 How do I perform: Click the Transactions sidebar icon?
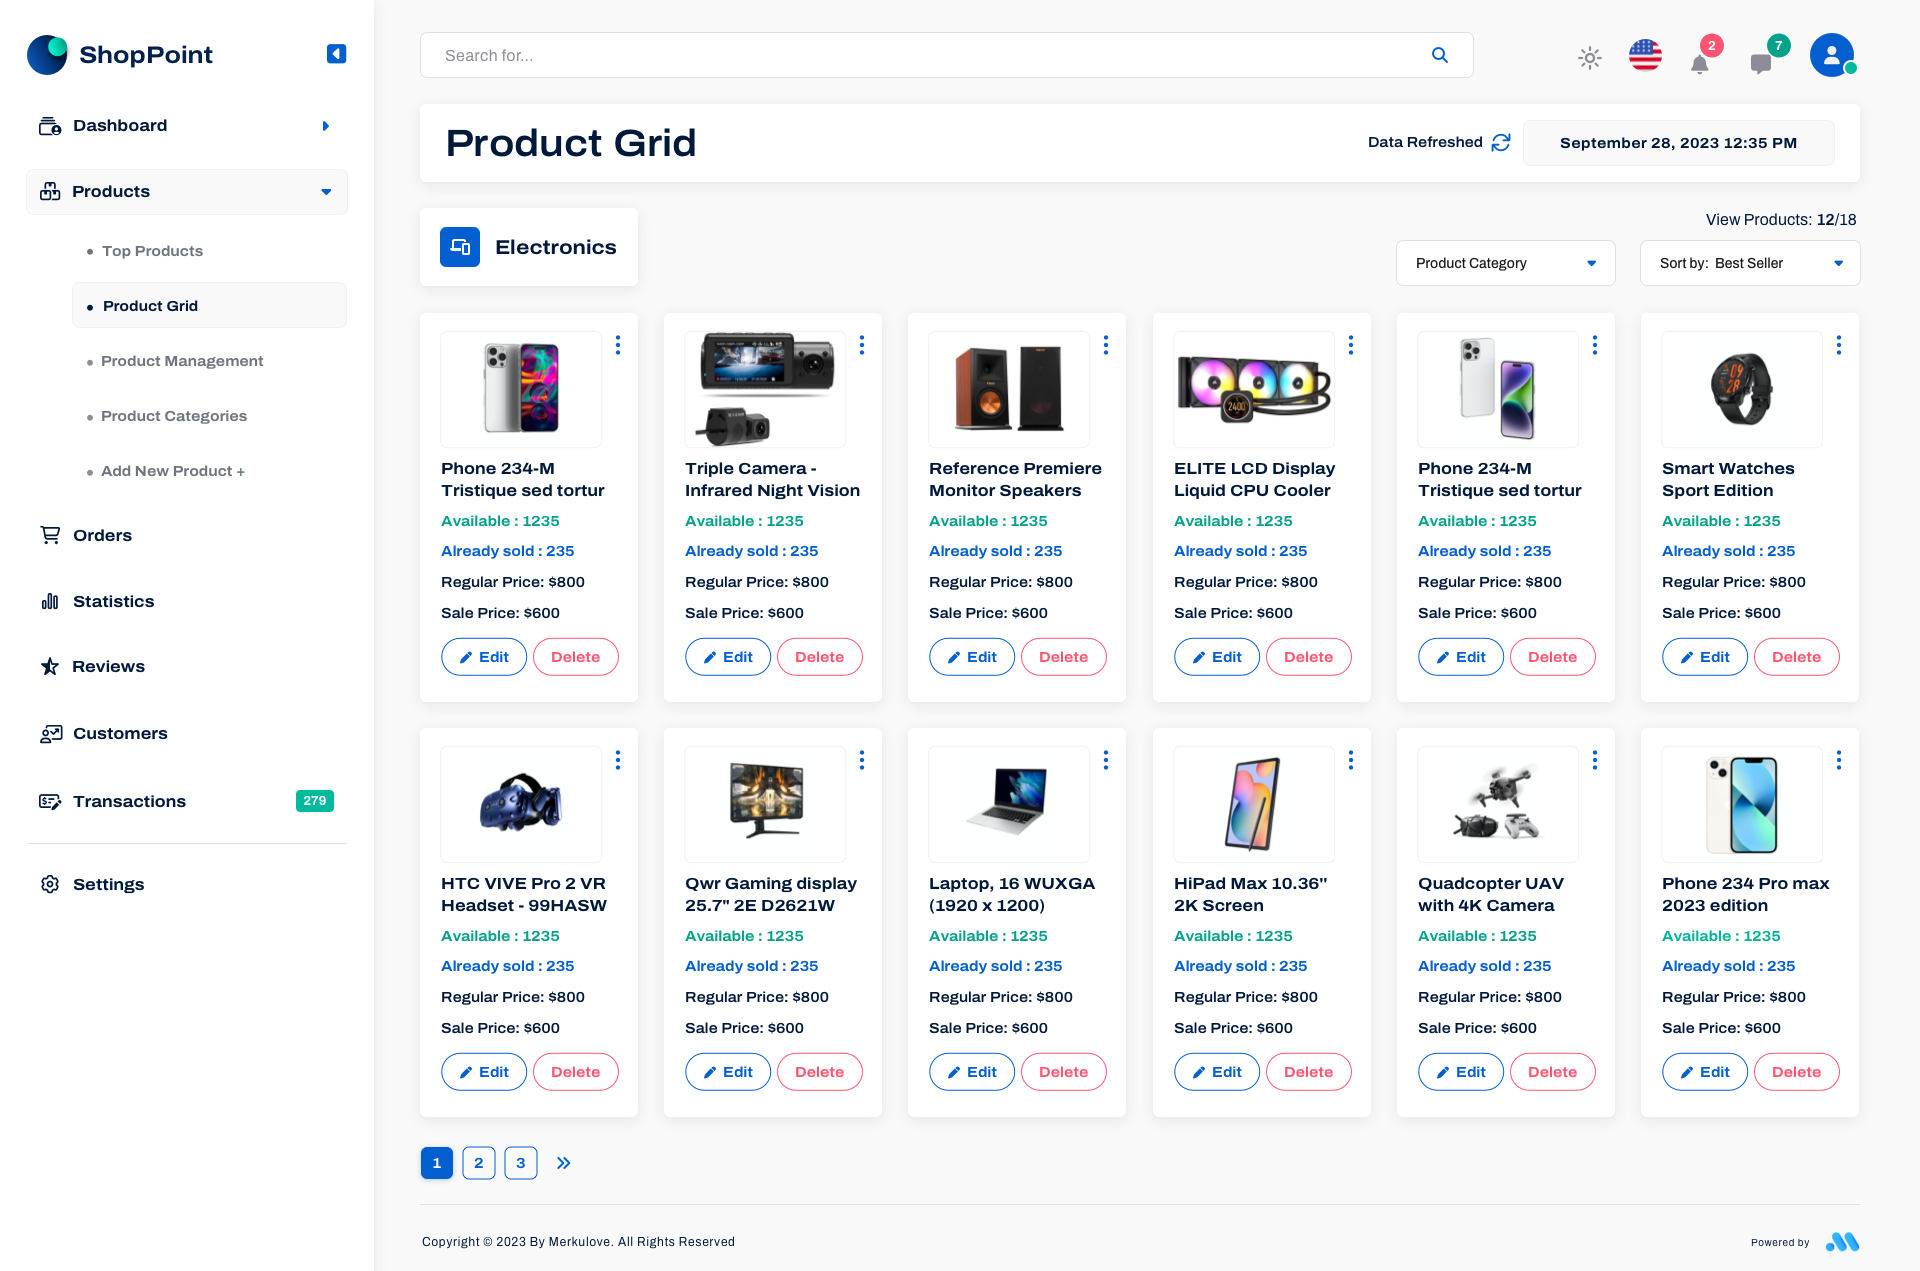pyautogui.click(x=50, y=801)
